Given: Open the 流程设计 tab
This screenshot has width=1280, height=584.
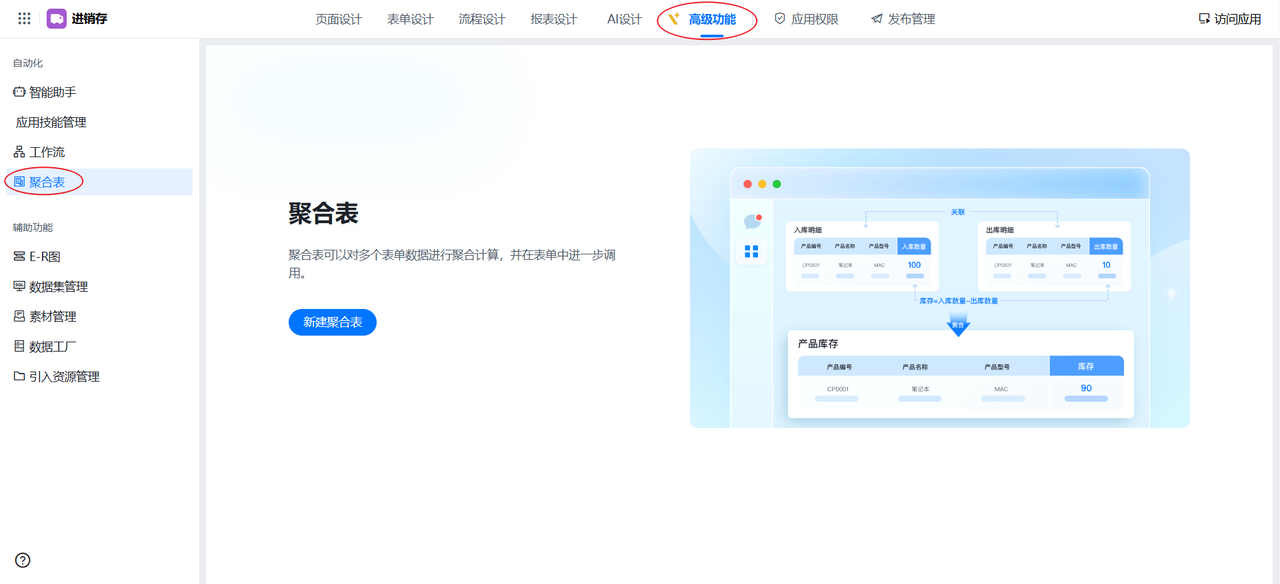Looking at the screenshot, I should click(x=482, y=19).
